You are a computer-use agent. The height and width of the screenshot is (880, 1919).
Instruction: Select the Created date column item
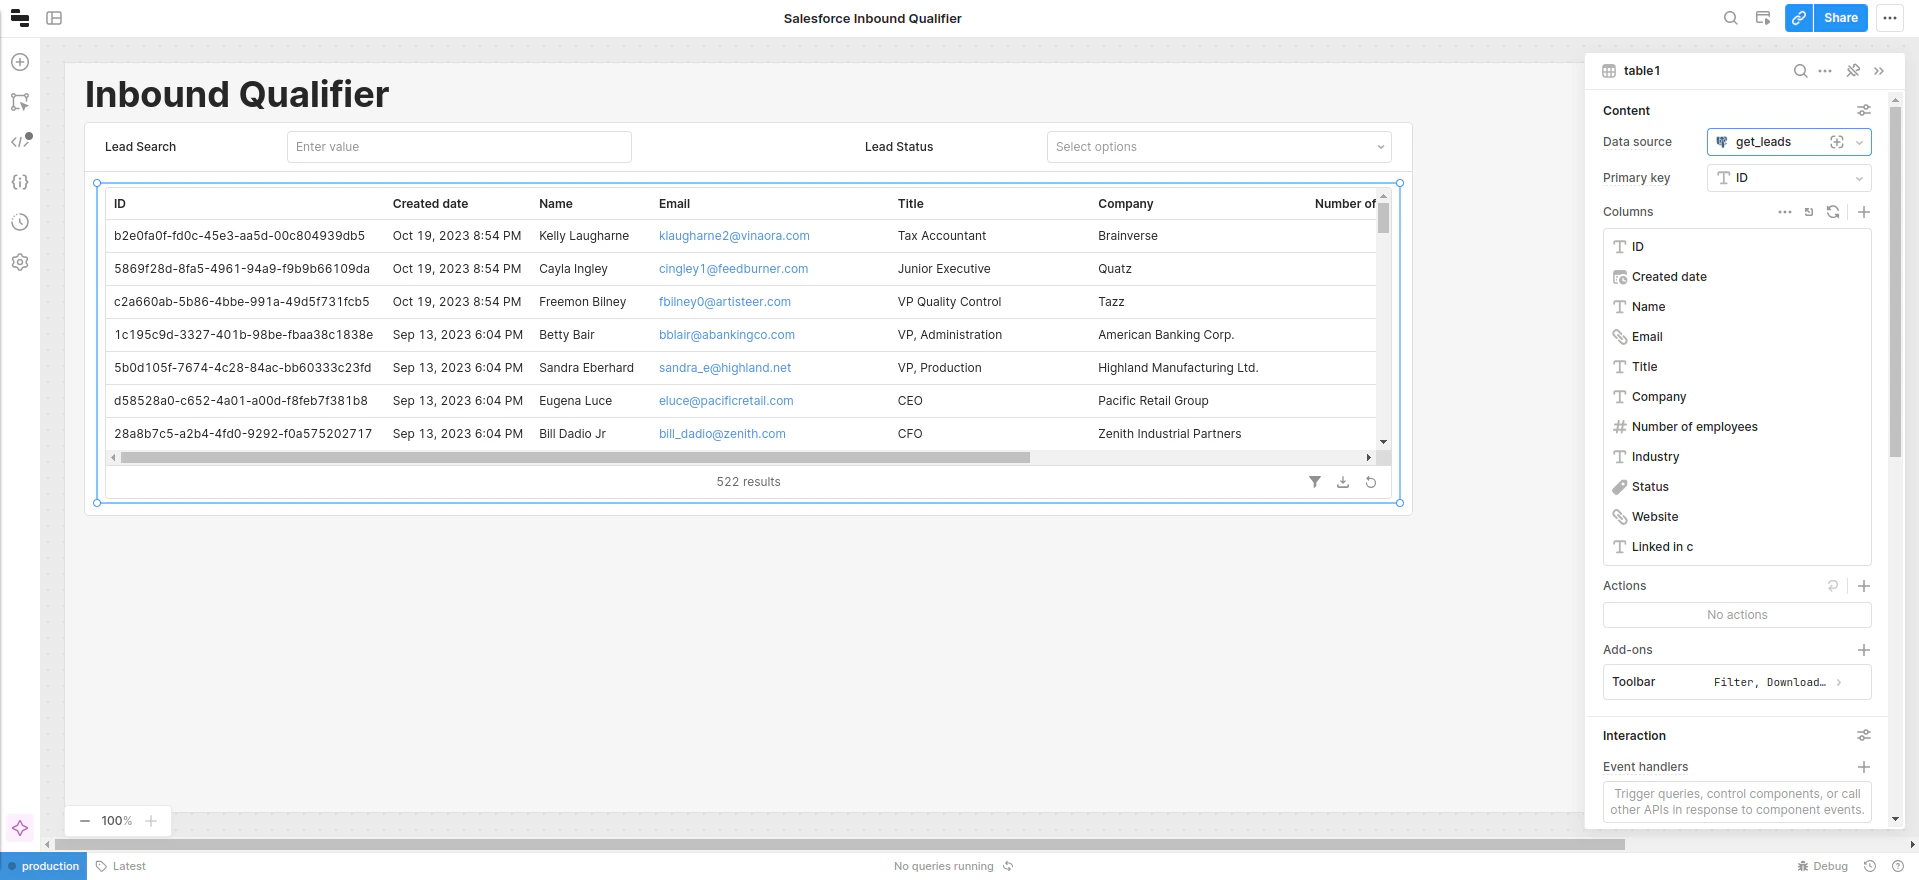pyautogui.click(x=1737, y=277)
